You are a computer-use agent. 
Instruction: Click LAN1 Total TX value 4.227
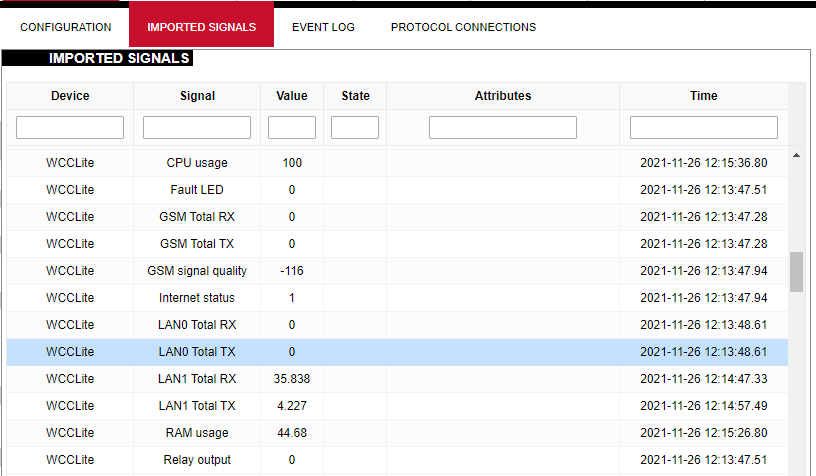click(x=292, y=406)
